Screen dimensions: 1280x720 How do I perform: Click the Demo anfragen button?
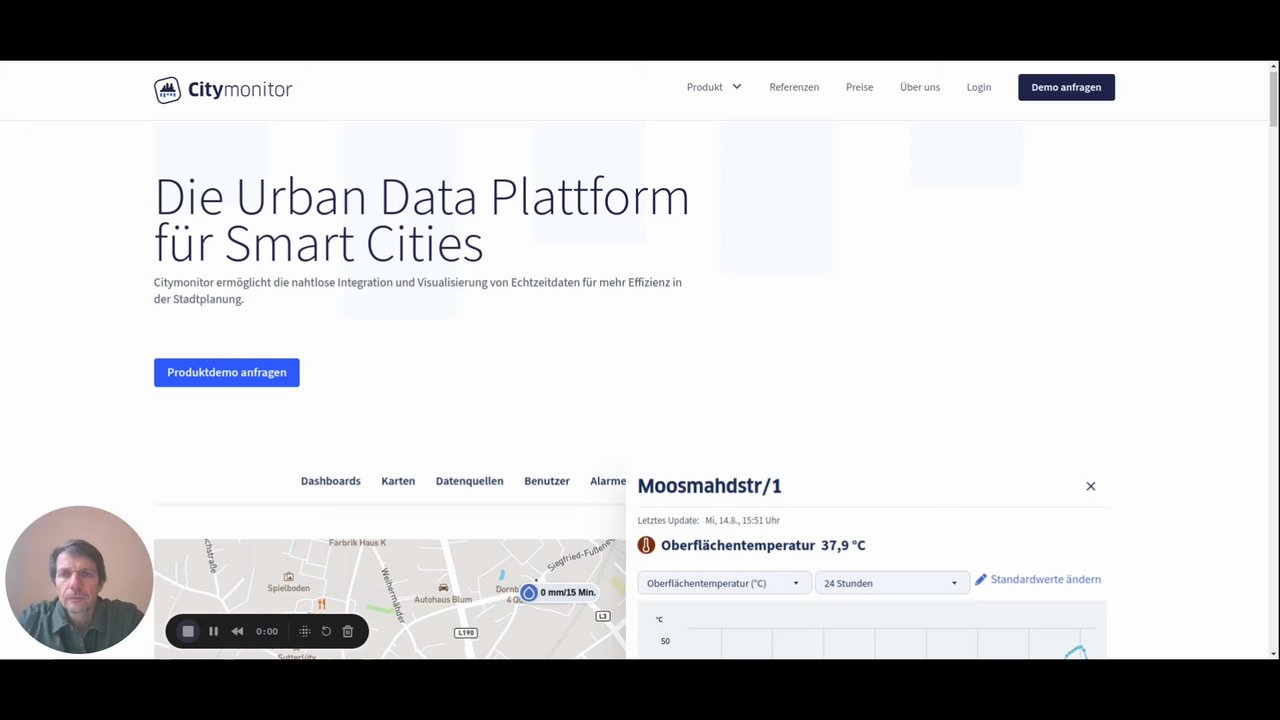[1066, 87]
